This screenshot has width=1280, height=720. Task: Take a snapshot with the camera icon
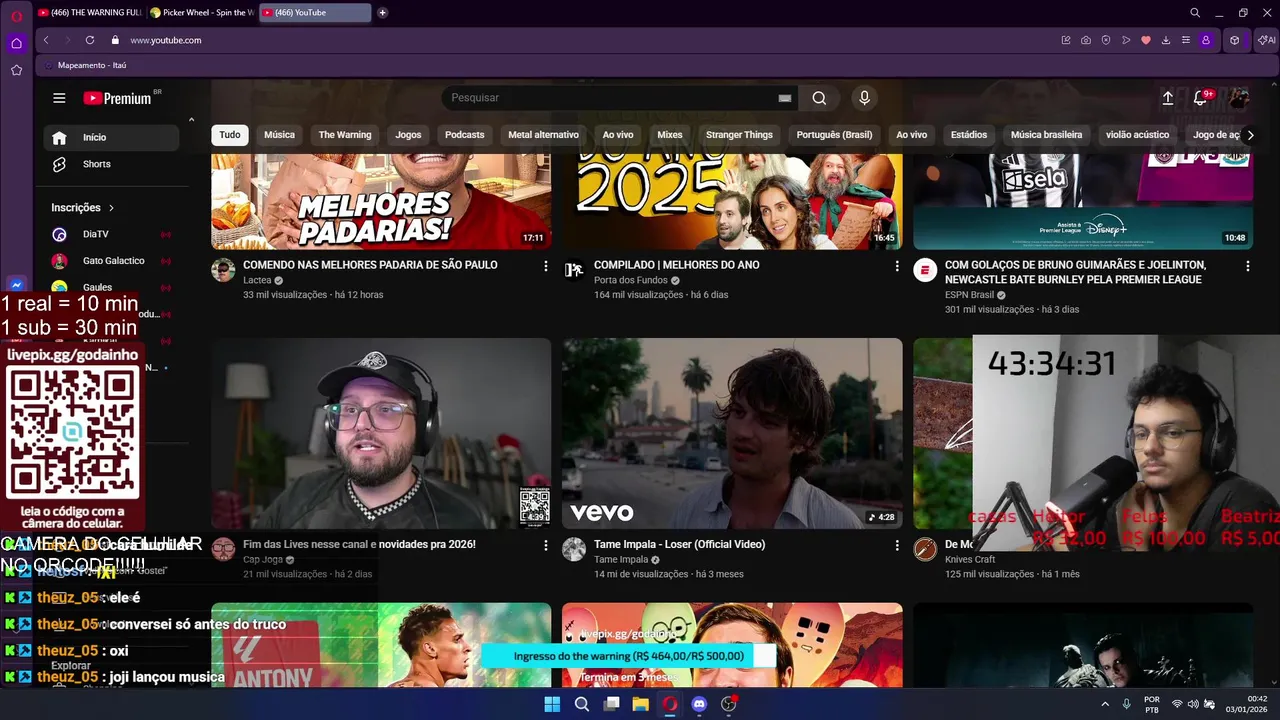pos(1086,40)
